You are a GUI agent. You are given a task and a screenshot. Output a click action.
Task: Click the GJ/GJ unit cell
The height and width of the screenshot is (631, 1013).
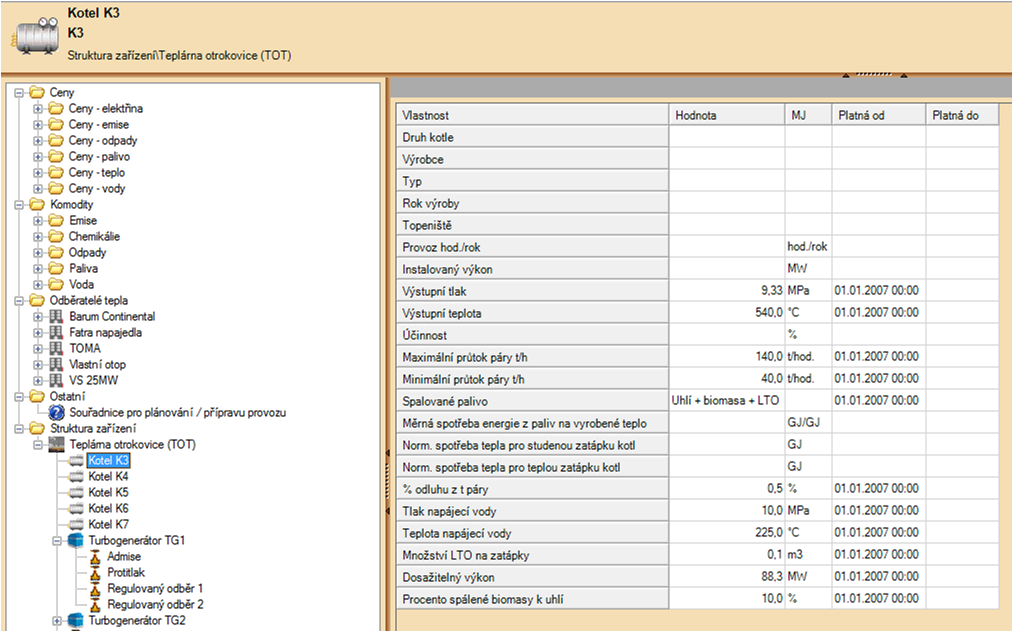(809, 423)
